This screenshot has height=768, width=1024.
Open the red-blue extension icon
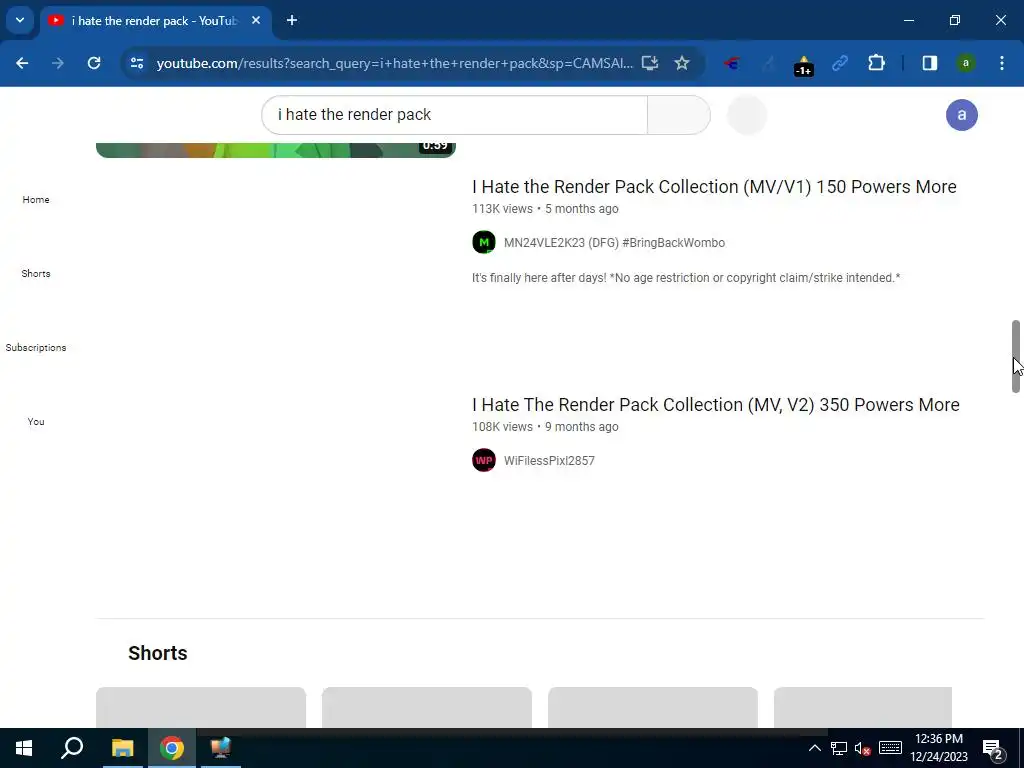(x=731, y=63)
